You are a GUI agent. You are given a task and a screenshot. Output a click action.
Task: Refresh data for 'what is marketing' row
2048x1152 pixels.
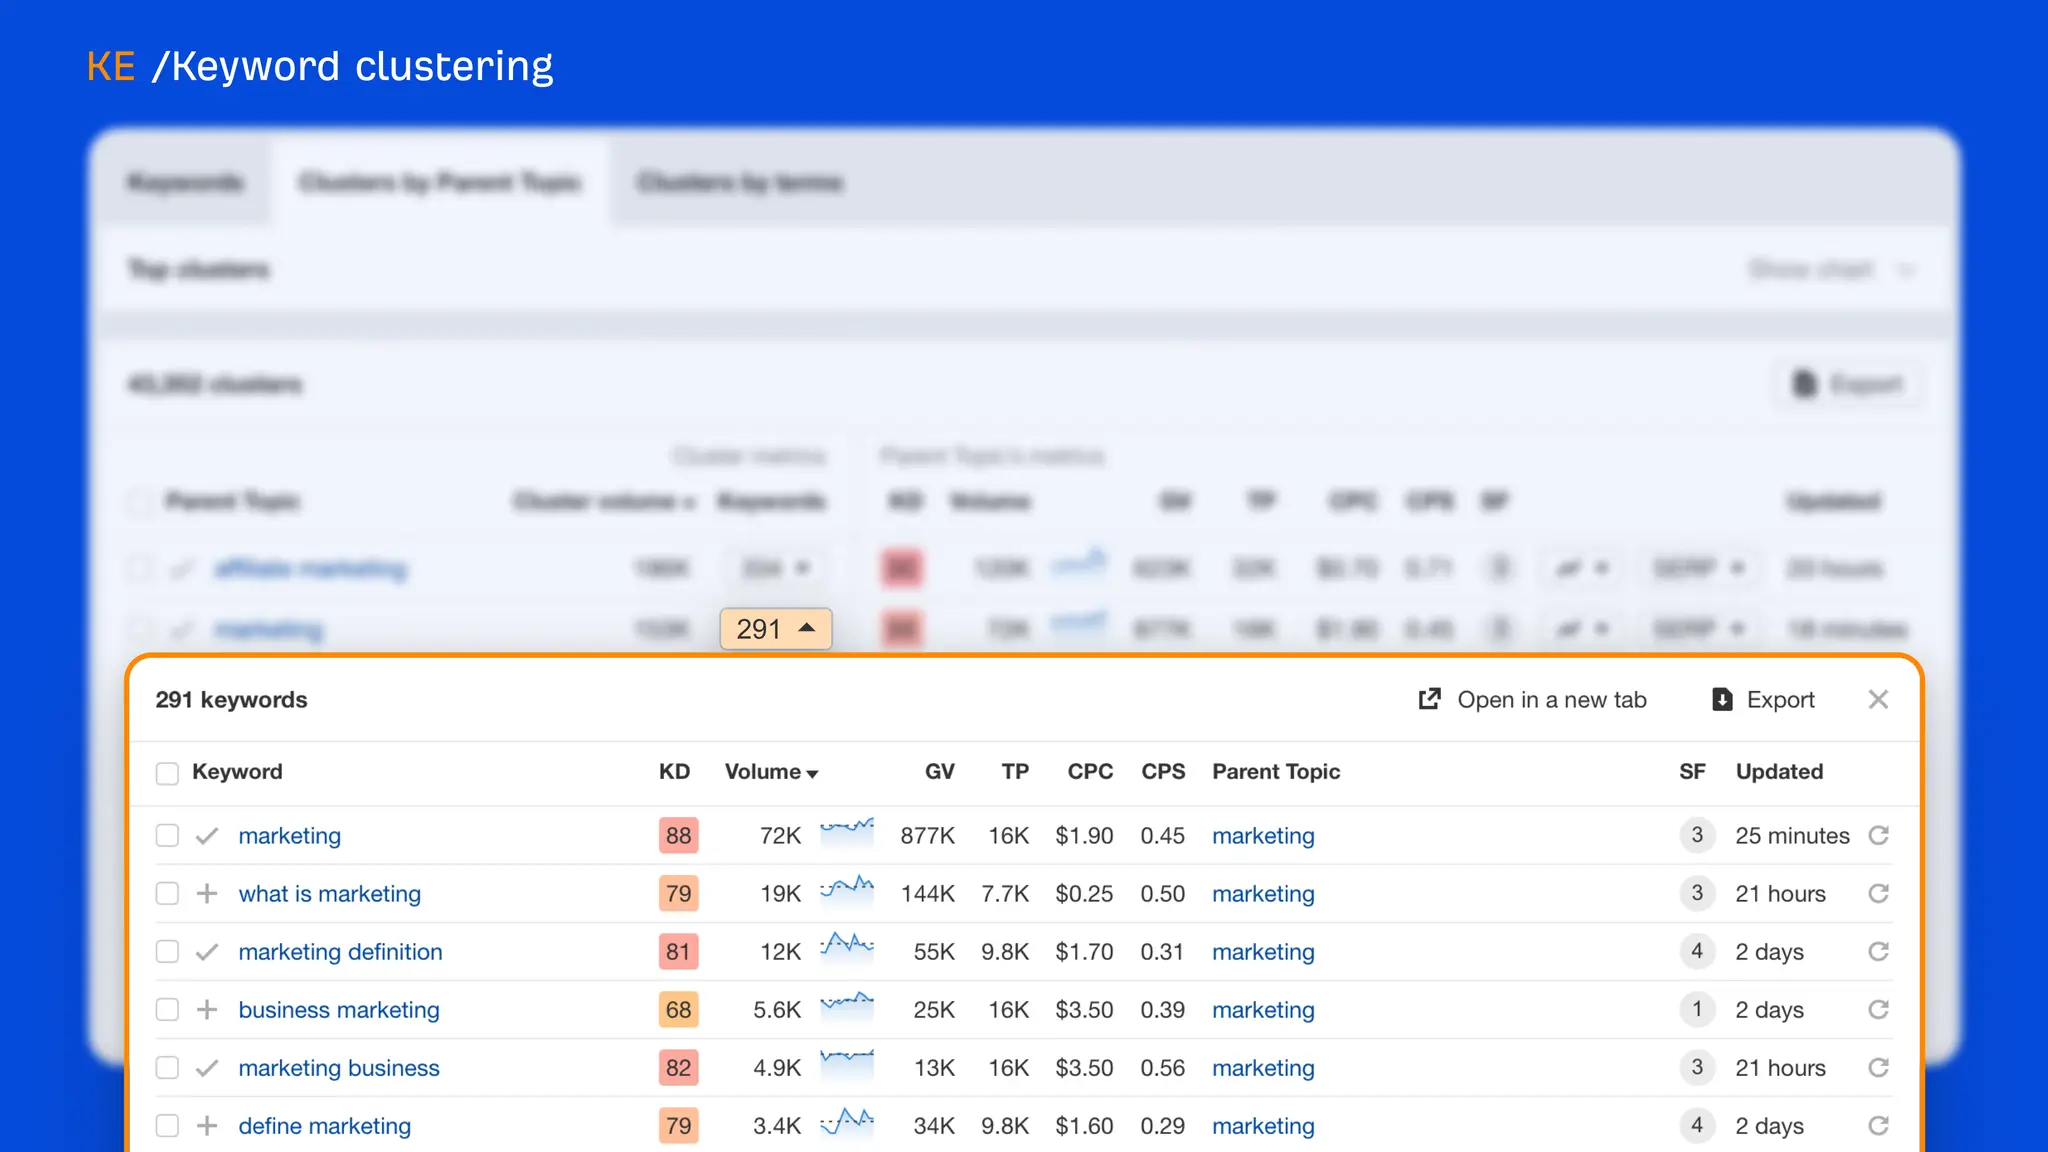[x=1879, y=894]
